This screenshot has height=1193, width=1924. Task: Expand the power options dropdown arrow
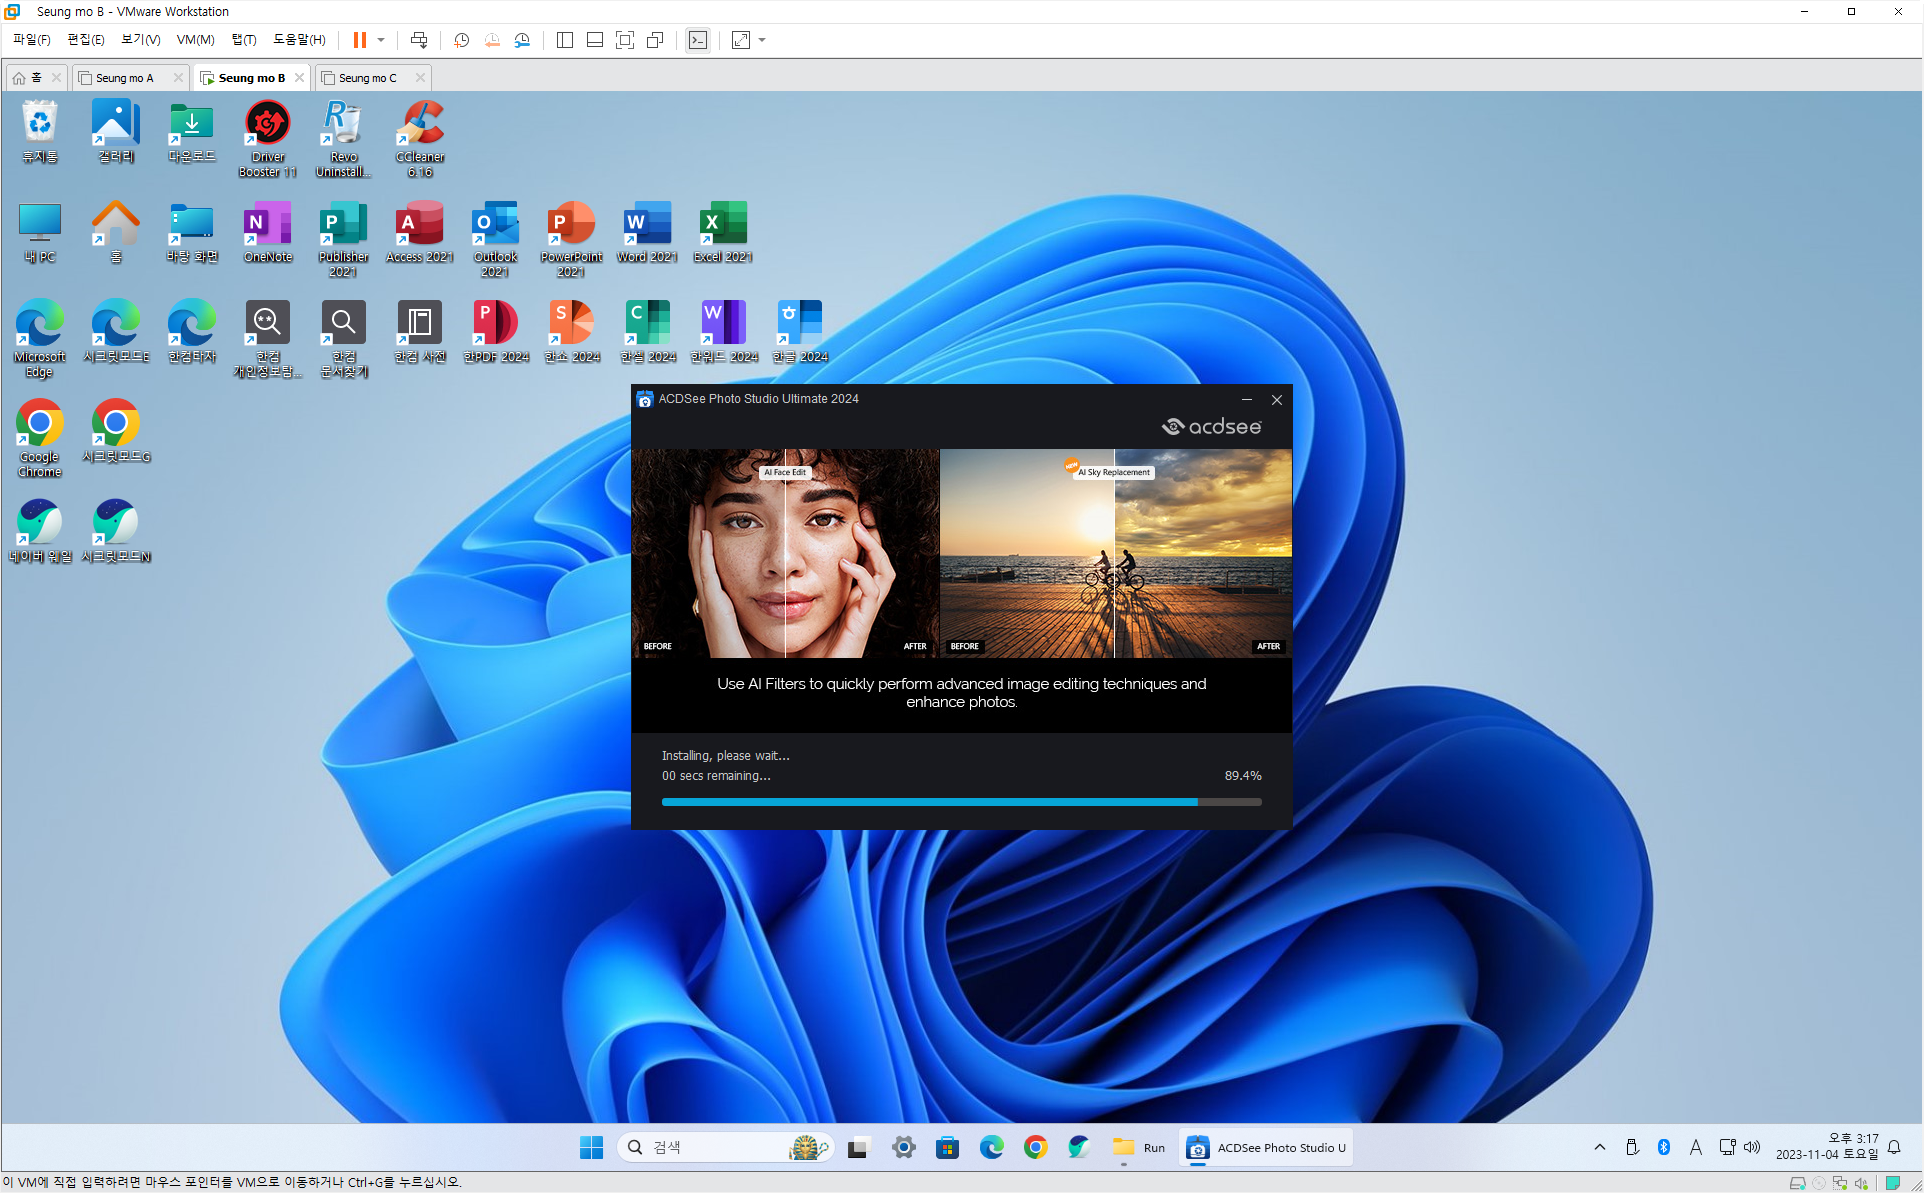coord(381,40)
